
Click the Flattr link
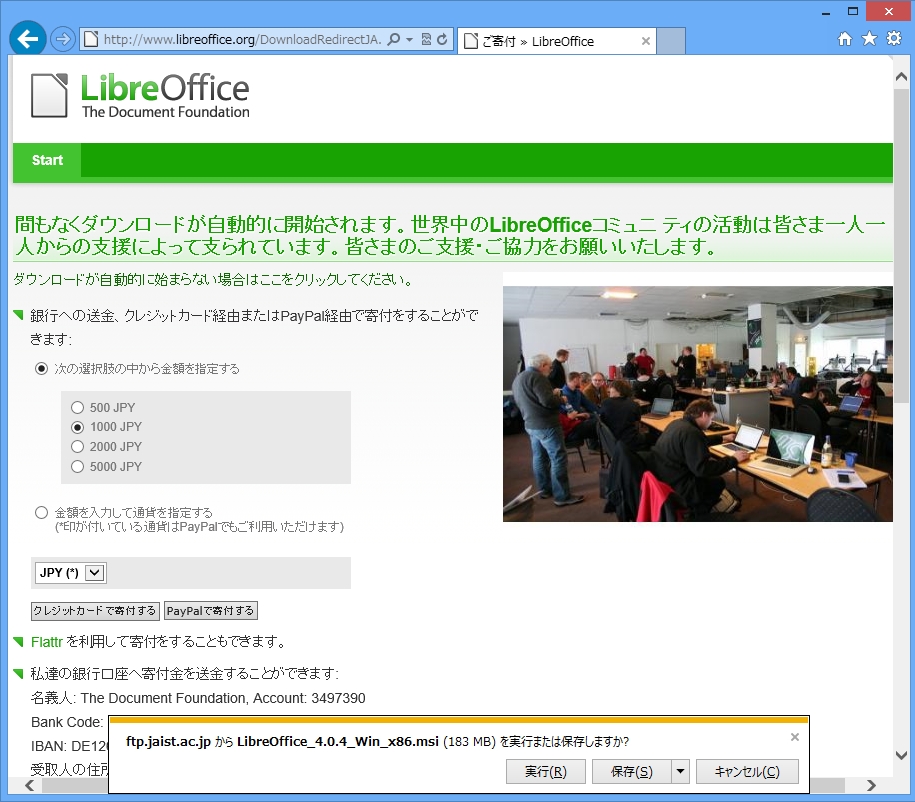(x=47, y=642)
